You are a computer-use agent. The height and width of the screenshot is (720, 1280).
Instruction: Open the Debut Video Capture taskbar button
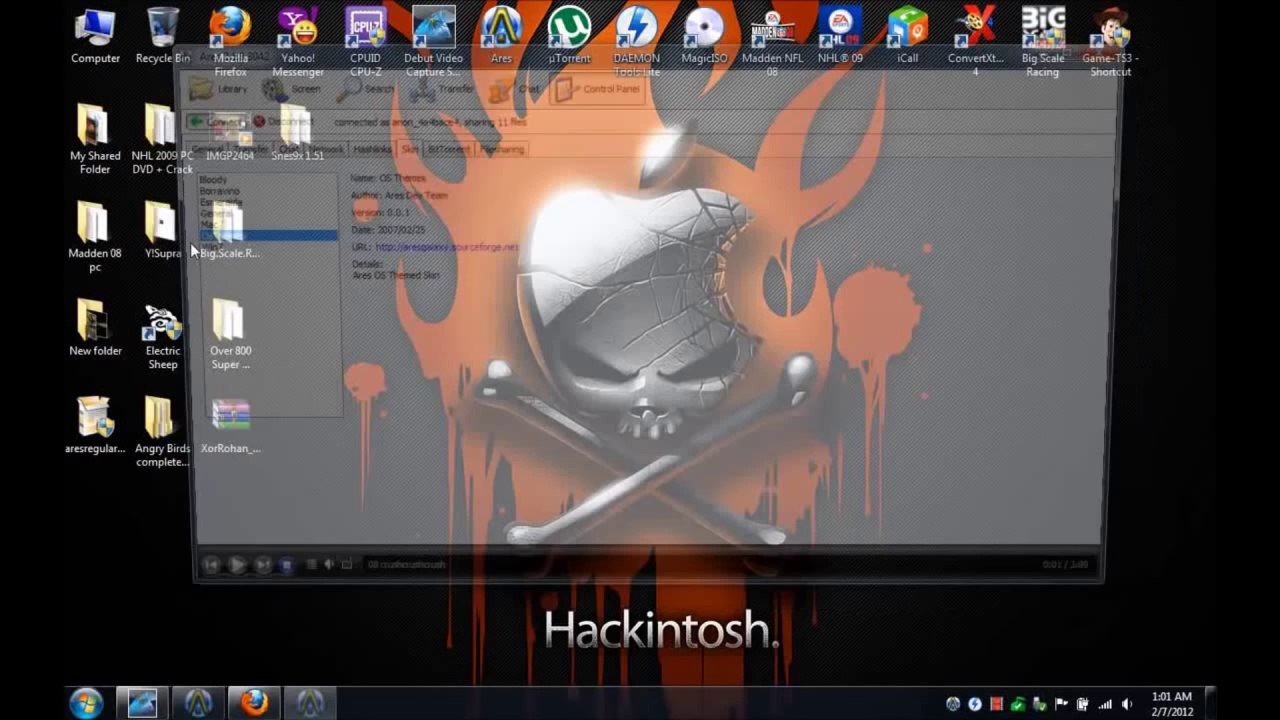[141, 703]
